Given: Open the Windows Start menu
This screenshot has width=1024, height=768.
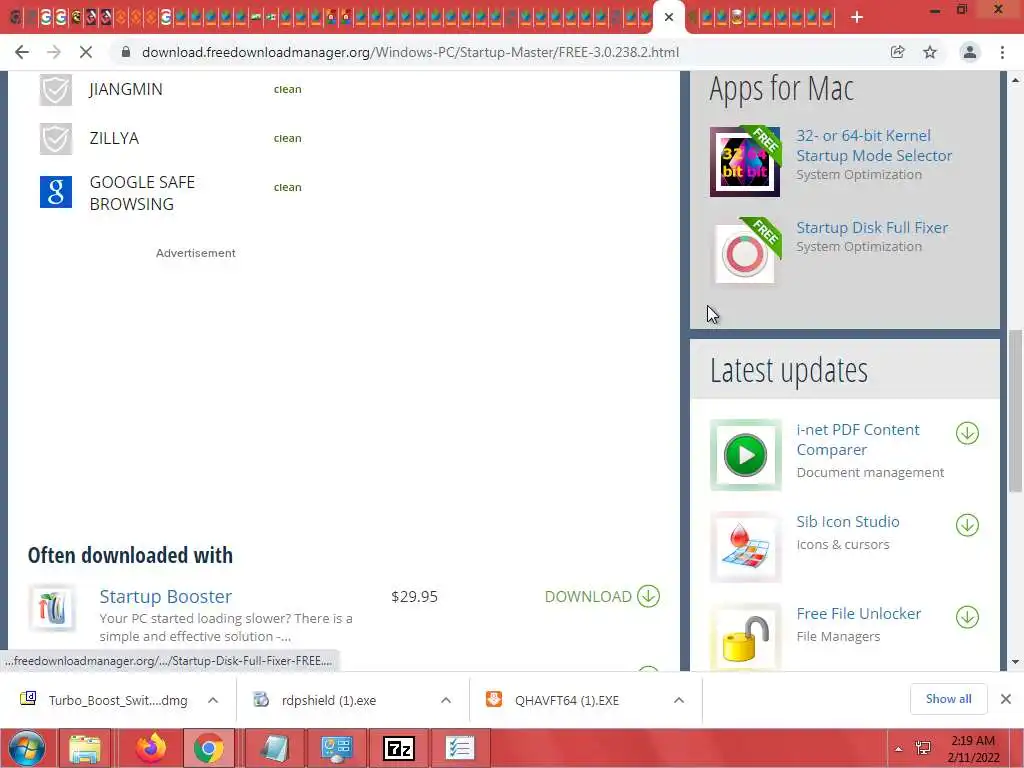Looking at the screenshot, I should point(27,748).
